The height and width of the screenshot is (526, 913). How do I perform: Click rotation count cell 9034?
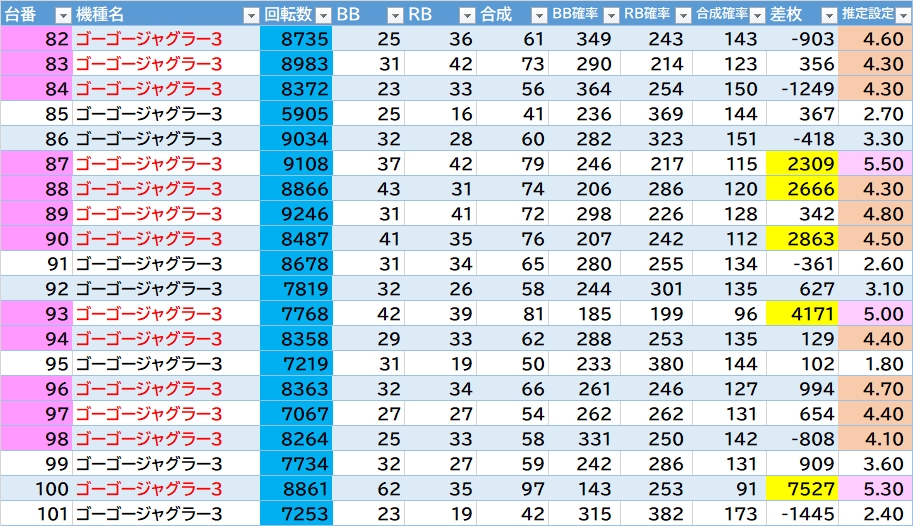296,139
